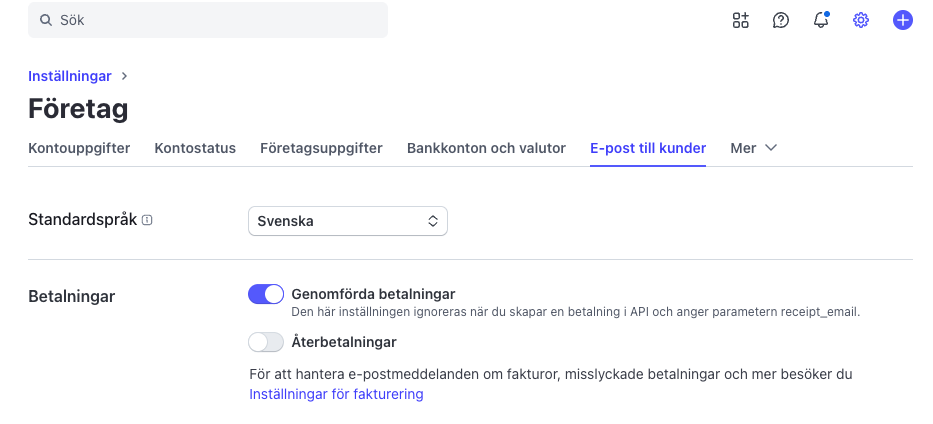Expand the Mer tab menu
This screenshot has width=933, height=424.
(753, 148)
